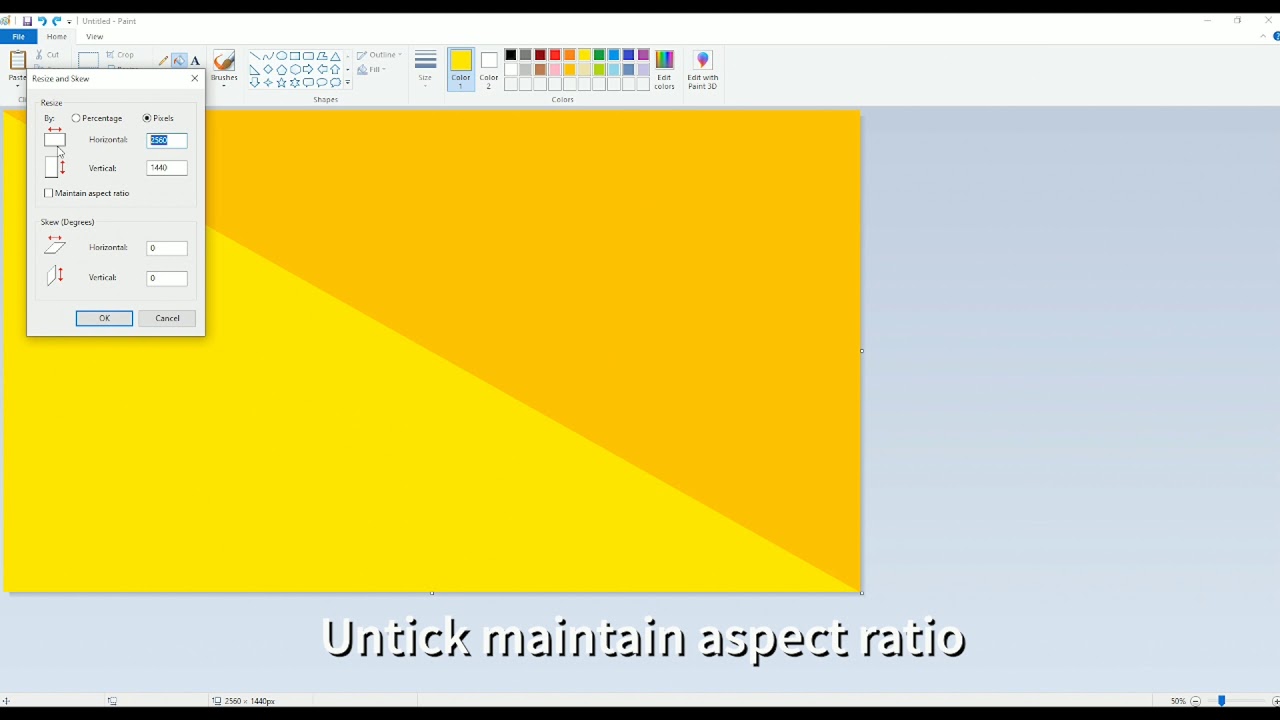
Task: Choose the Rounded rectangle shape
Action: coord(309,56)
